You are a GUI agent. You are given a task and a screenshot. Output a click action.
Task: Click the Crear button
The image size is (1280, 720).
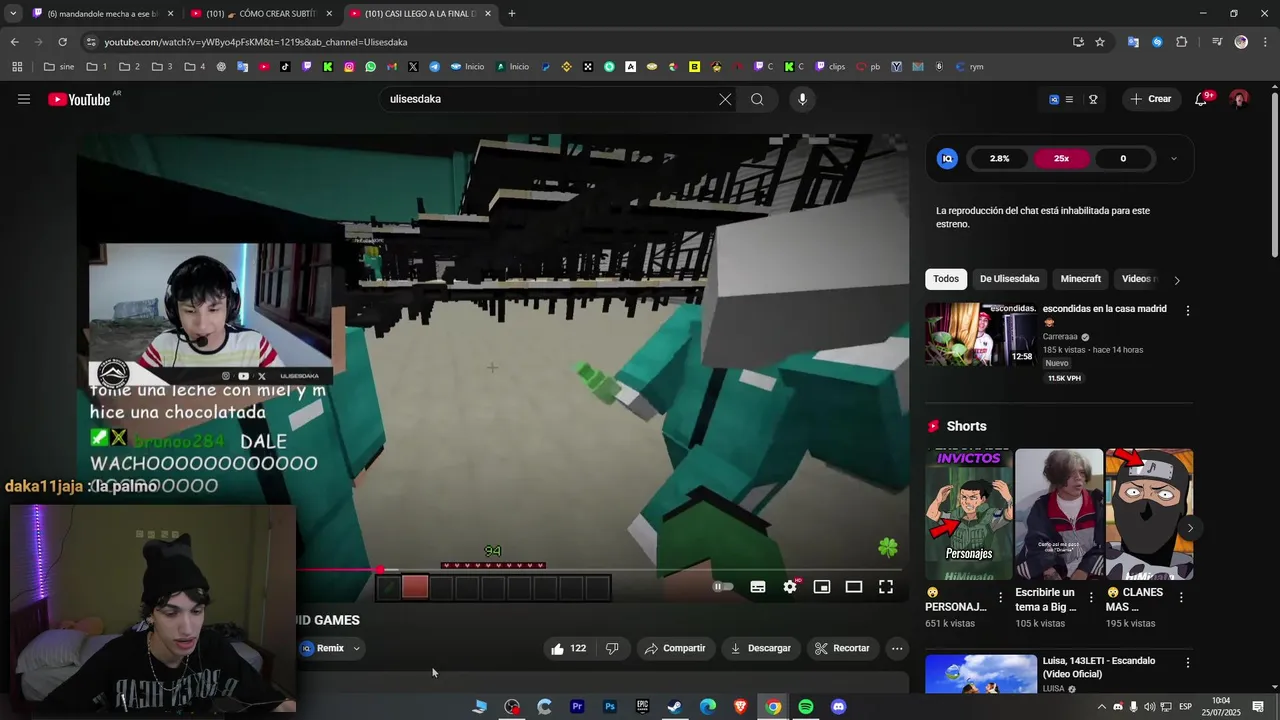(1151, 99)
